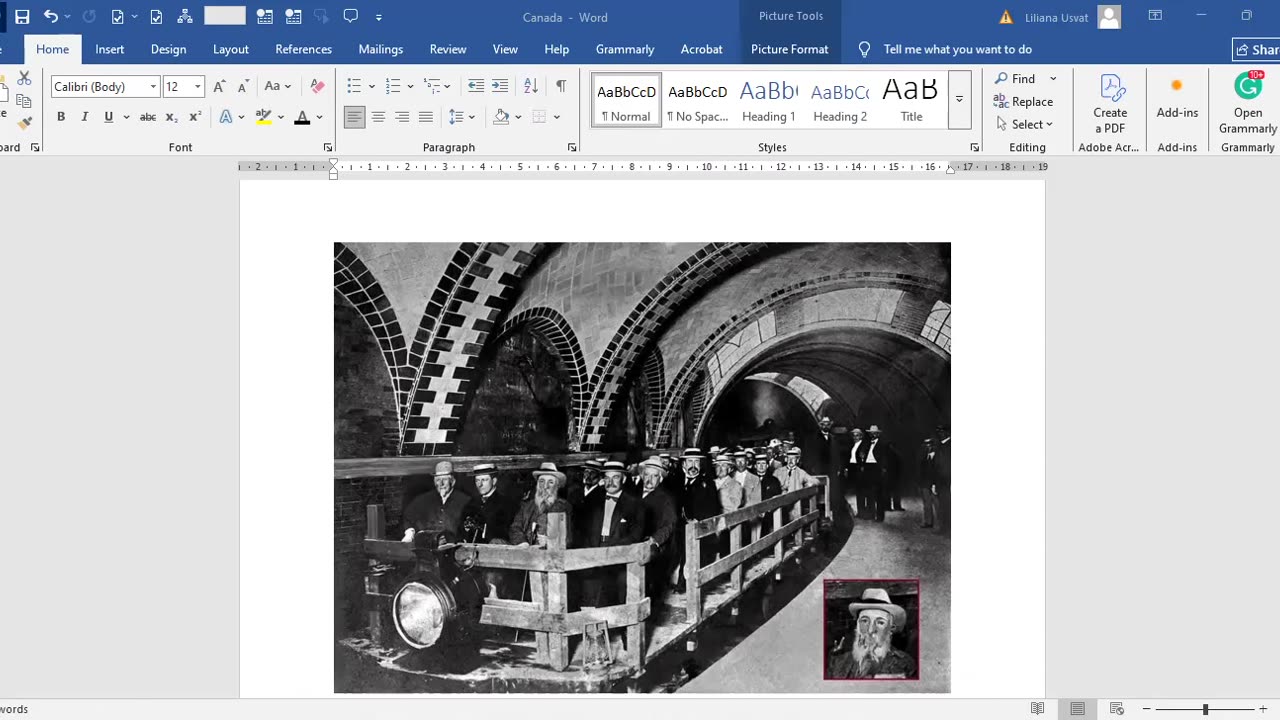Expand the Styles gallery more arrow
The width and height of the screenshot is (1280, 720).
(x=959, y=100)
